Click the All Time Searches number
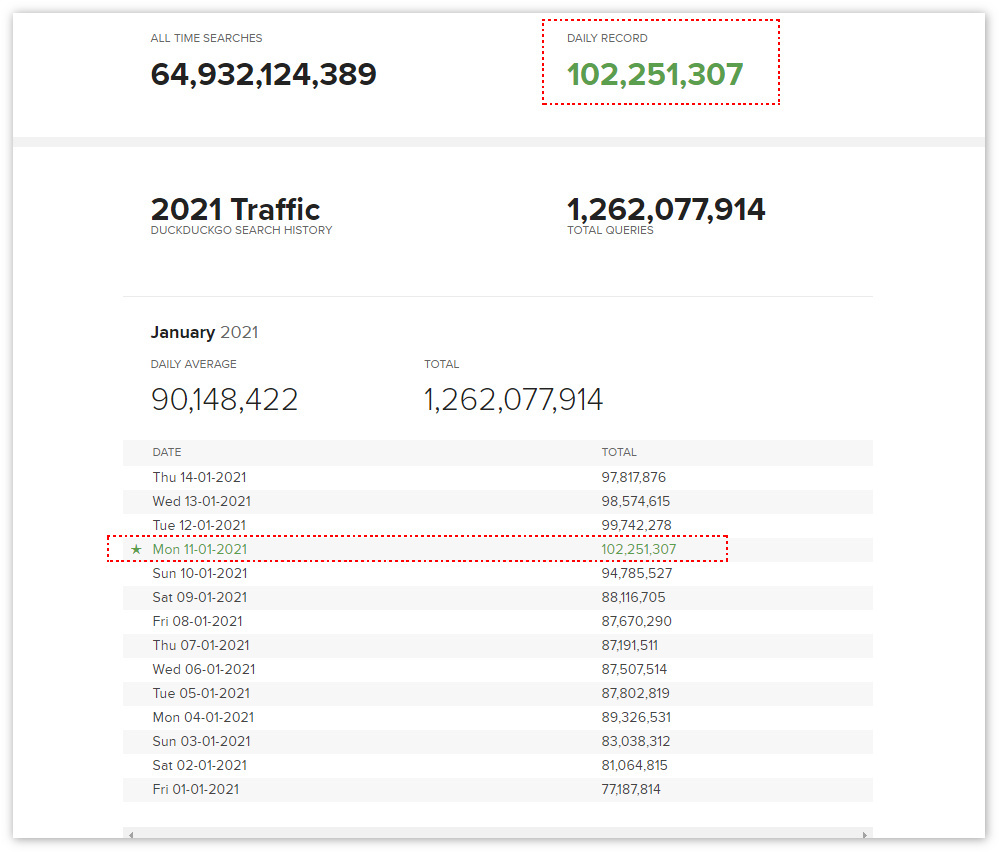 click(x=263, y=75)
